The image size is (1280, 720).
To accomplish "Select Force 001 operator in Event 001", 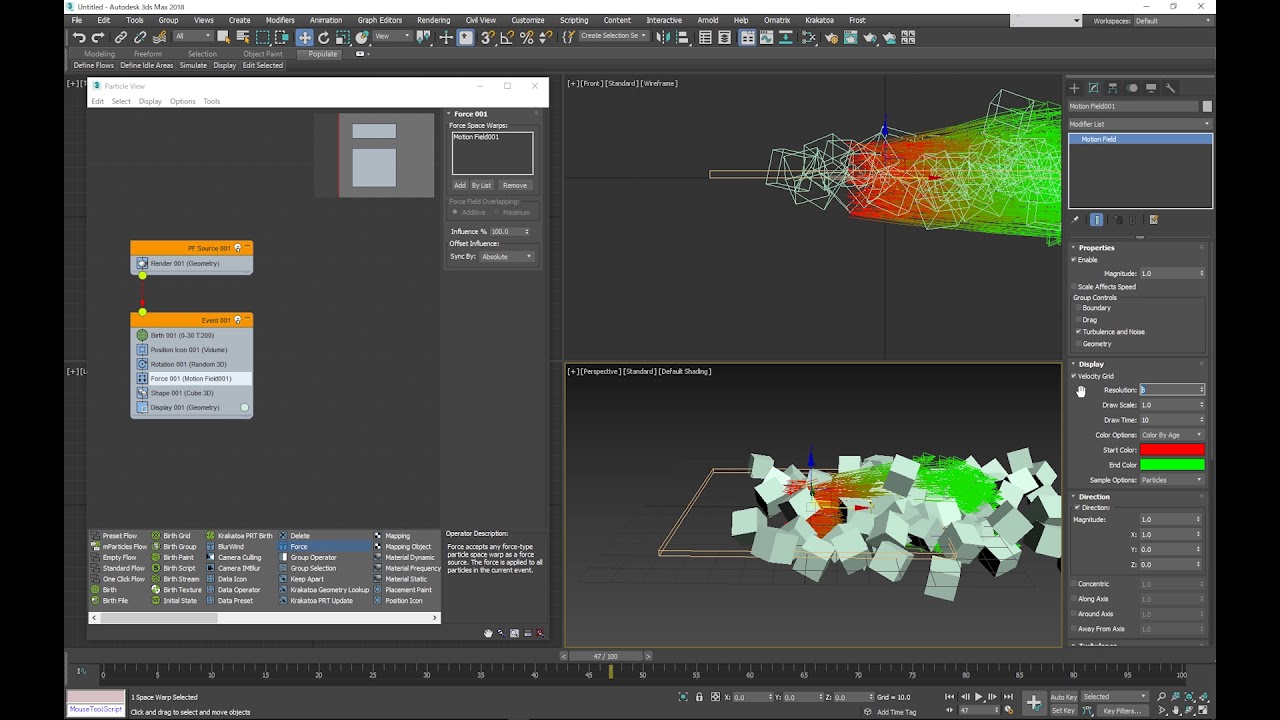I will (x=192, y=379).
